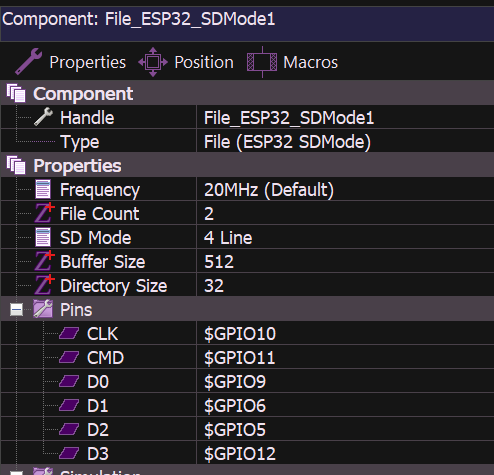The width and height of the screenshot is (494, 475).
Task: Change the D1 pin $GPIO6
Action: click(345, 405)
